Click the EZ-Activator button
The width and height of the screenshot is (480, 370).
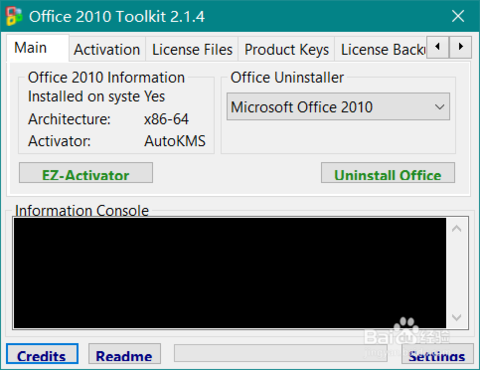[x=86, y=173]
